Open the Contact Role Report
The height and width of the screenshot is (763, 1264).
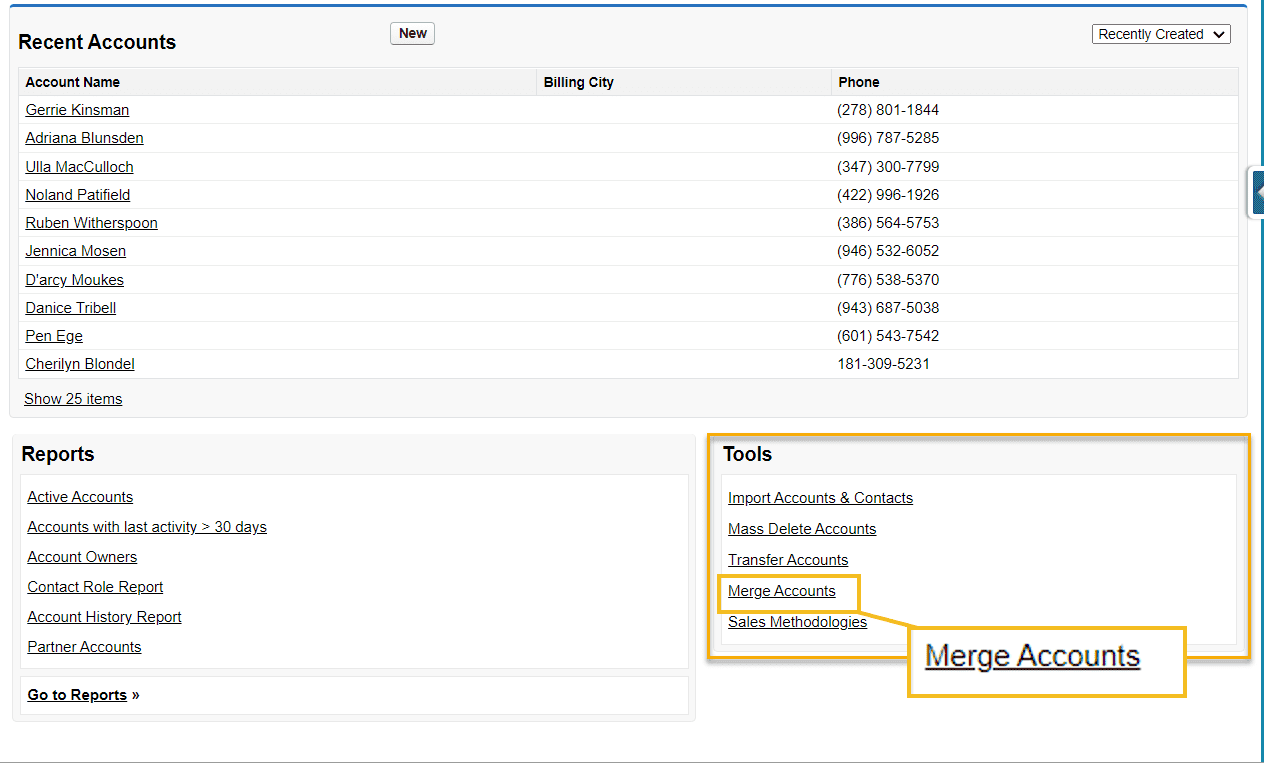(95, 586)
